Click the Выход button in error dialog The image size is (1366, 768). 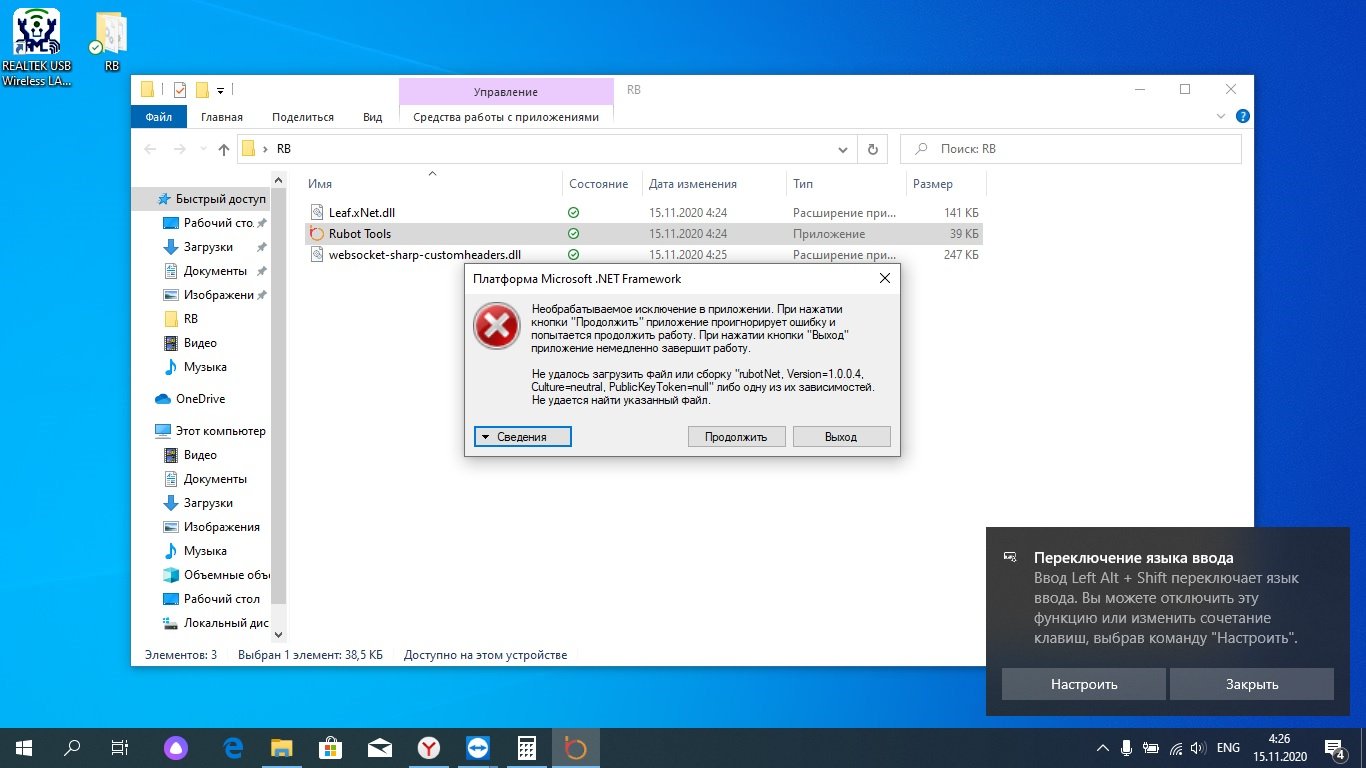click(x=841, y=437)
